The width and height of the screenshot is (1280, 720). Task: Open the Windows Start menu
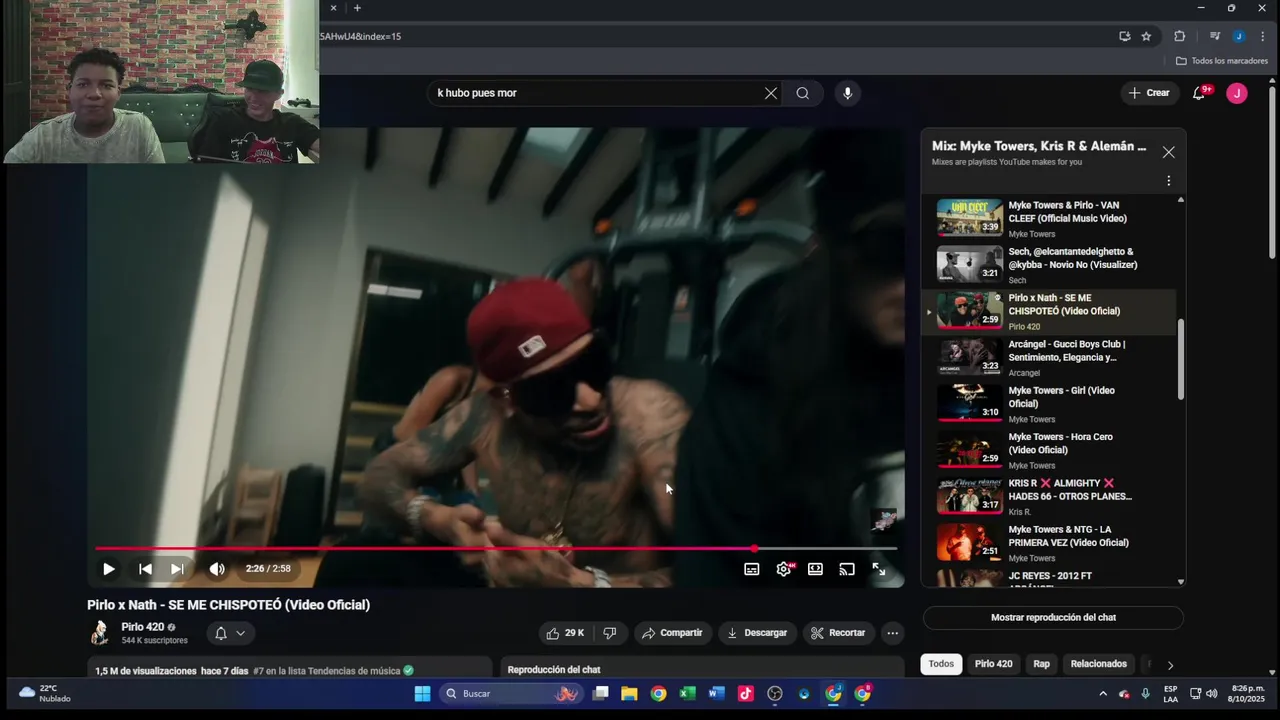(422, 694)
